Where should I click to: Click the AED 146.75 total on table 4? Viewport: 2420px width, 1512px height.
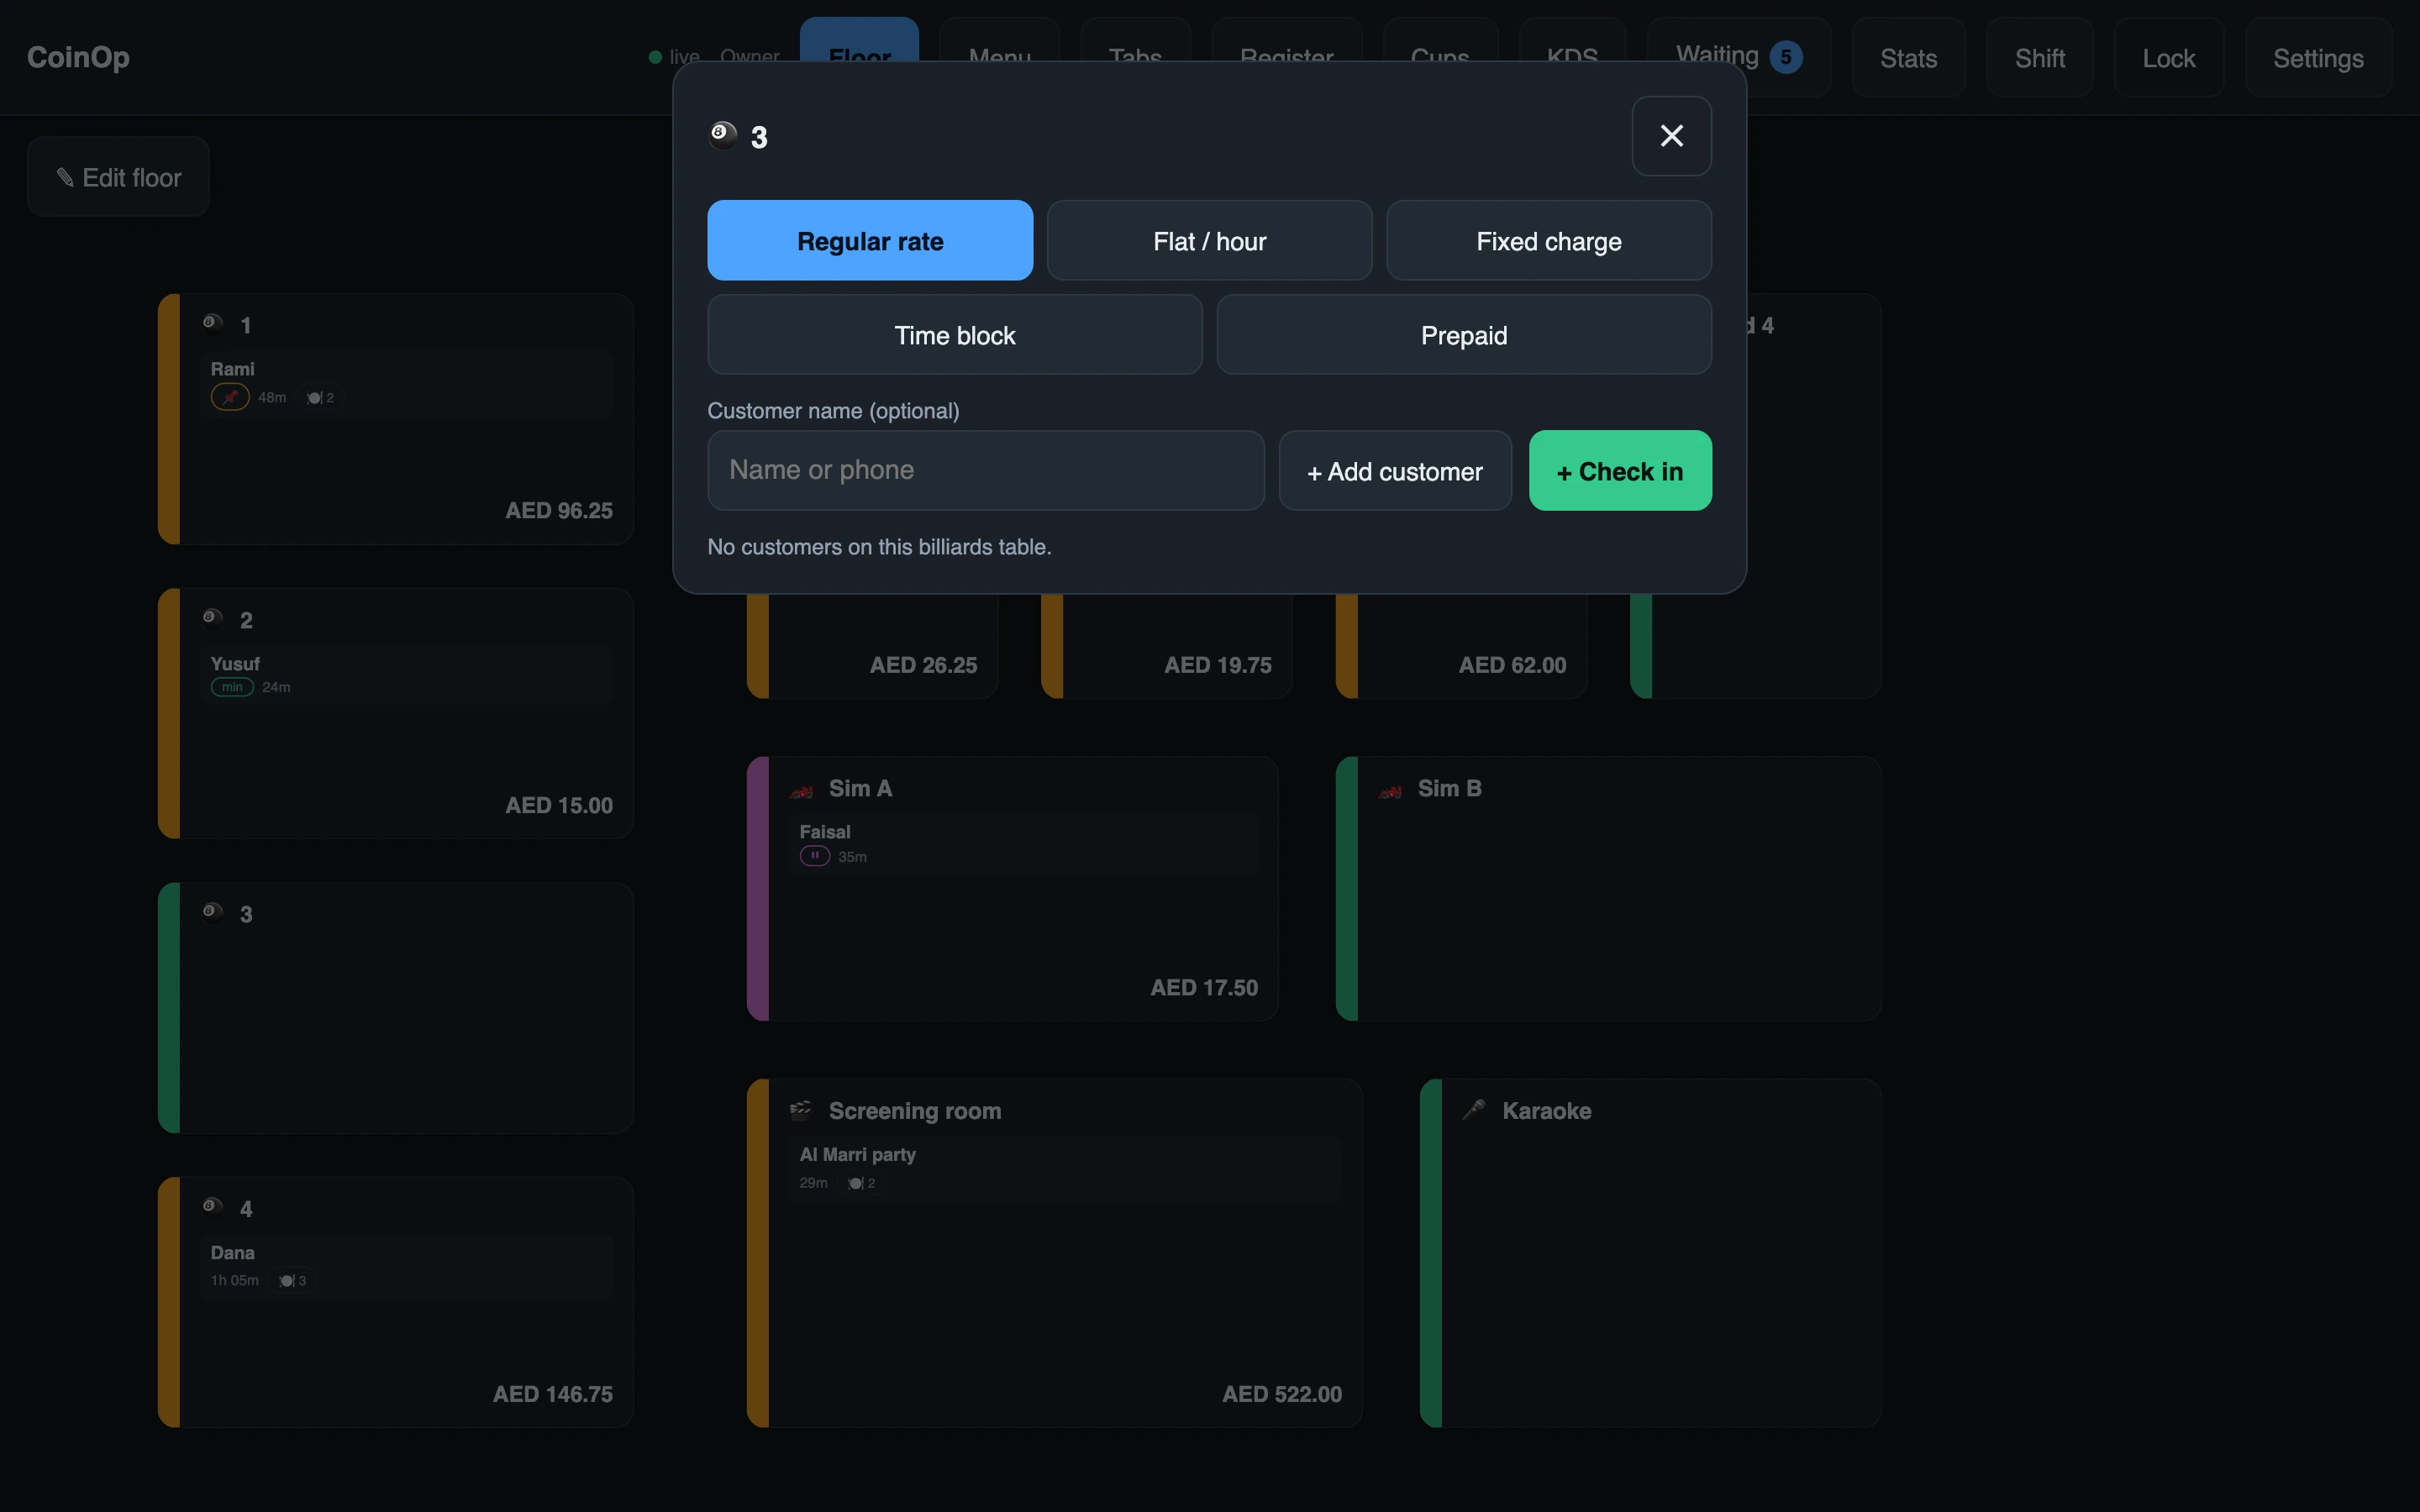[x=553, y=1394]
